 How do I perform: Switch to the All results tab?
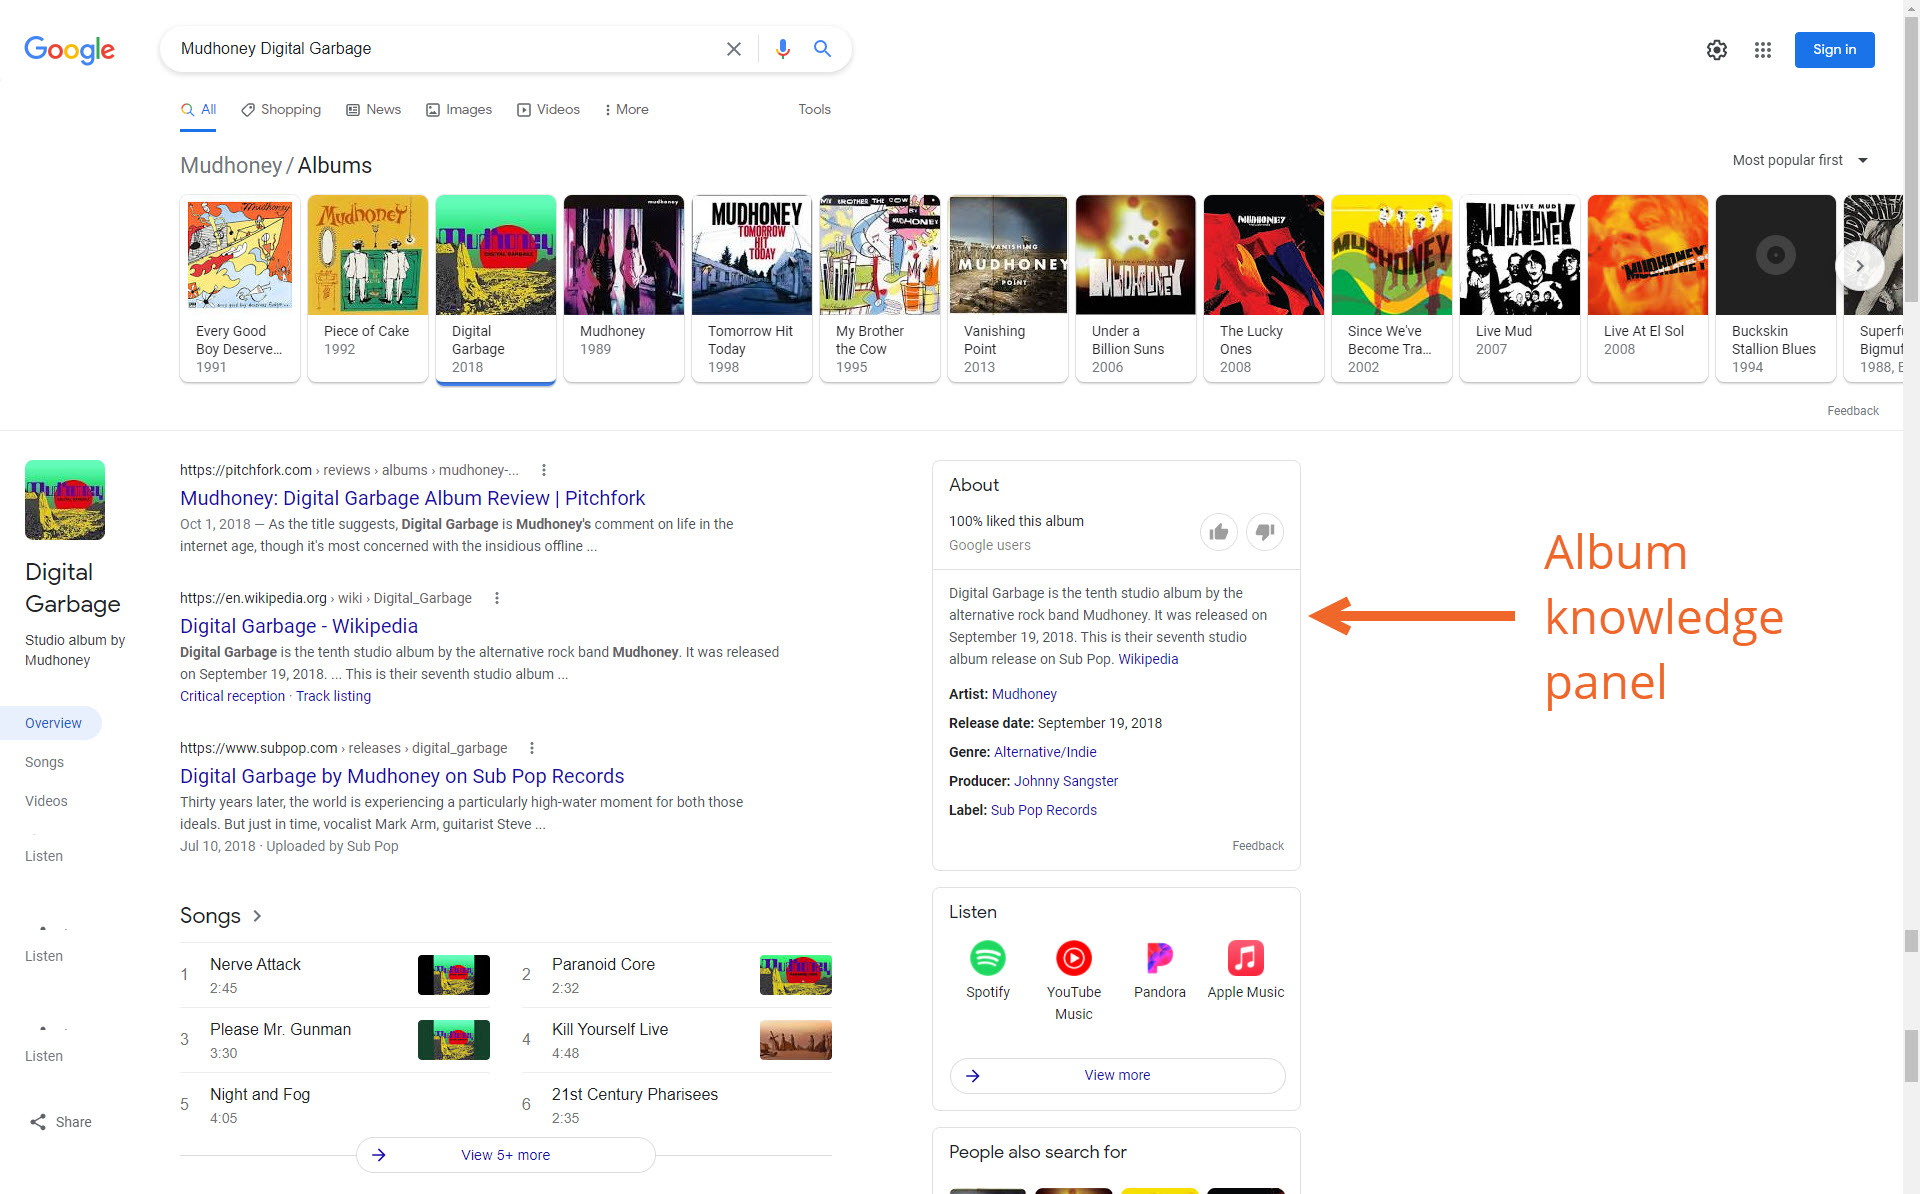[x=198, y=110]
